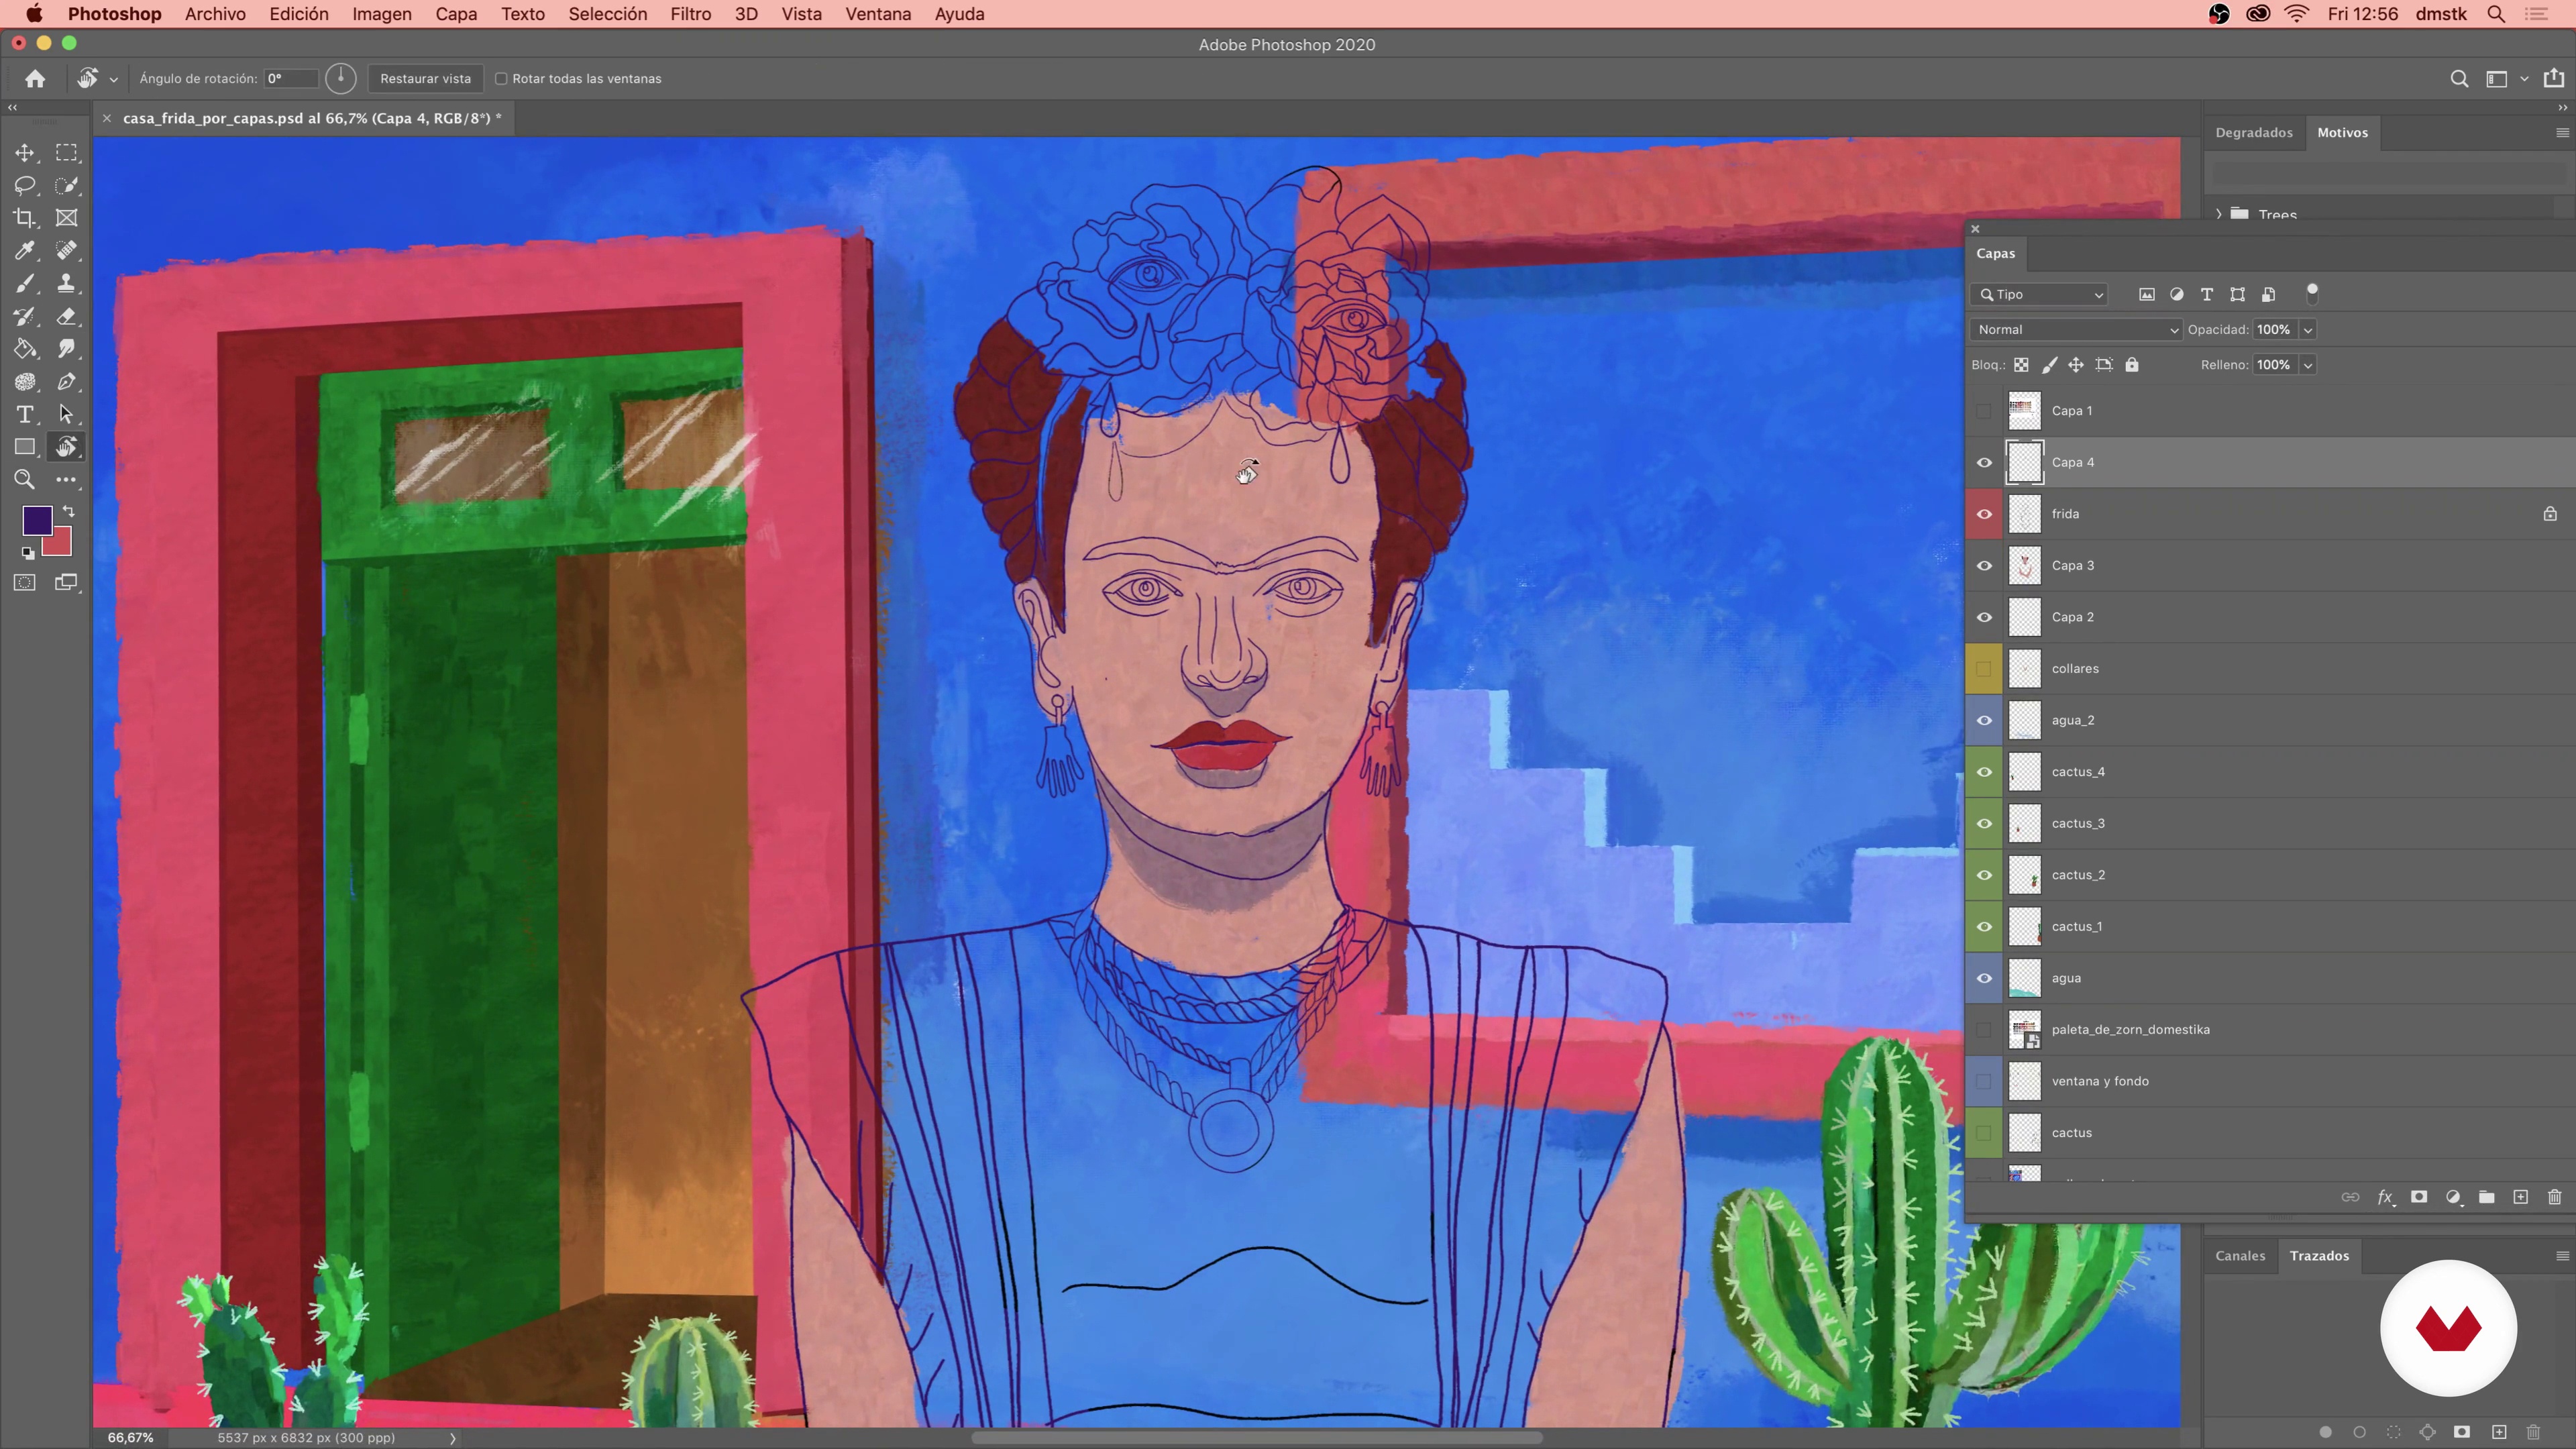The width and height of the screenshot is (2576, 1449).
Task: Select the Paint Bucket tool
Action: 25,349
